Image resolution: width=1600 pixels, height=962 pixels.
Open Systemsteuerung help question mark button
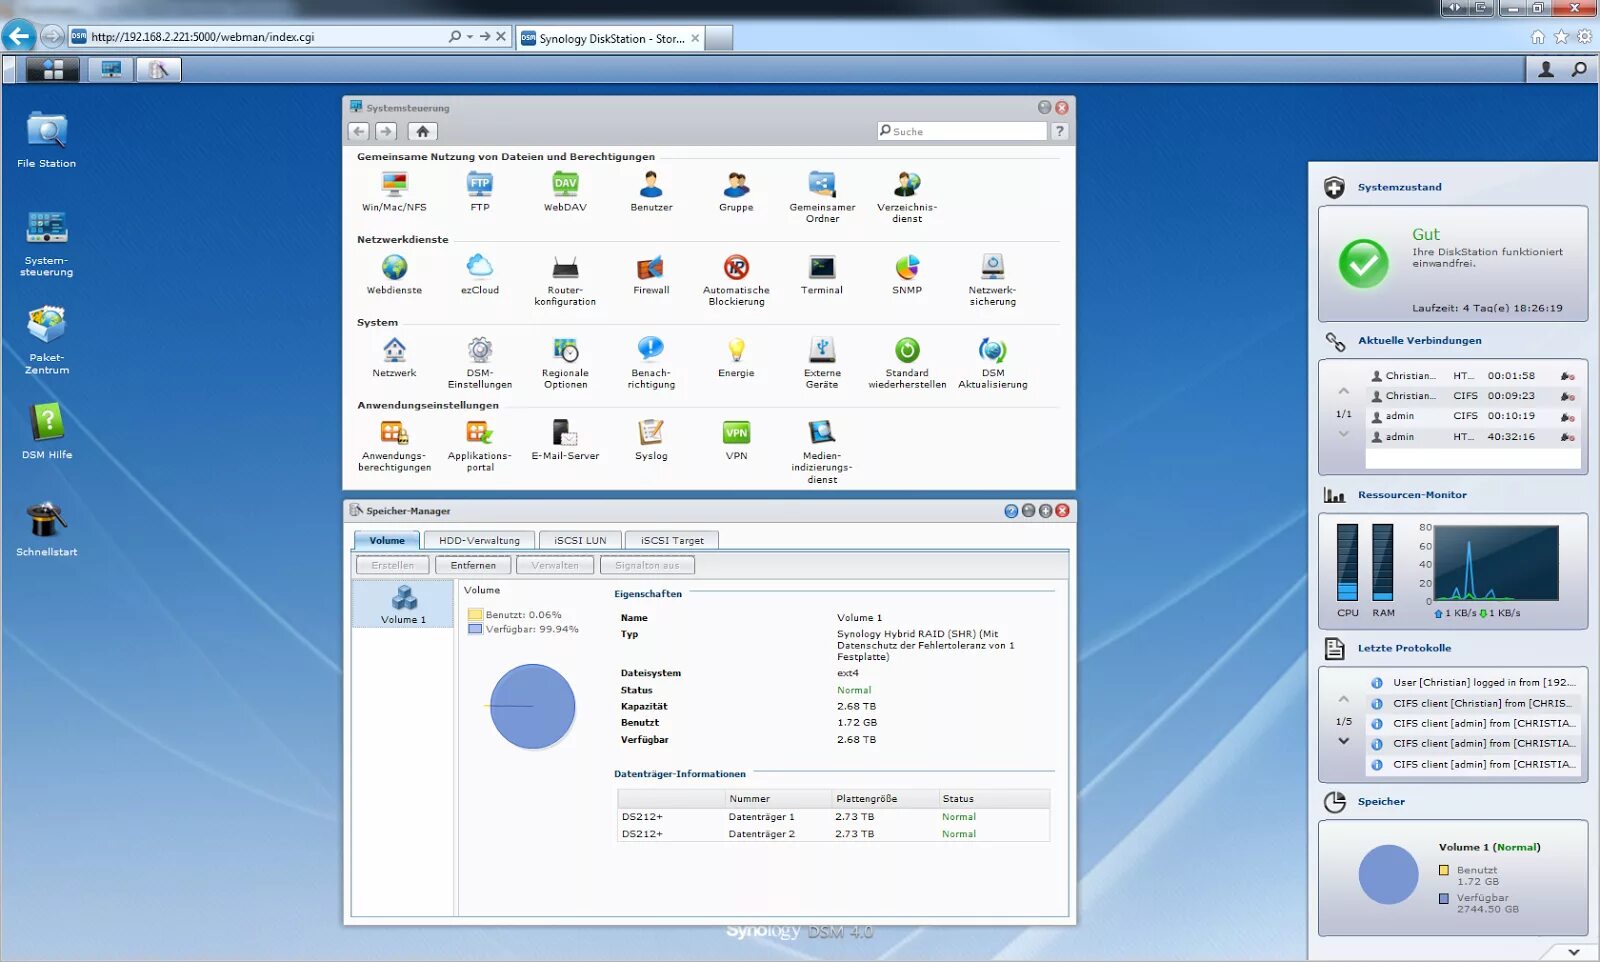1059,131
